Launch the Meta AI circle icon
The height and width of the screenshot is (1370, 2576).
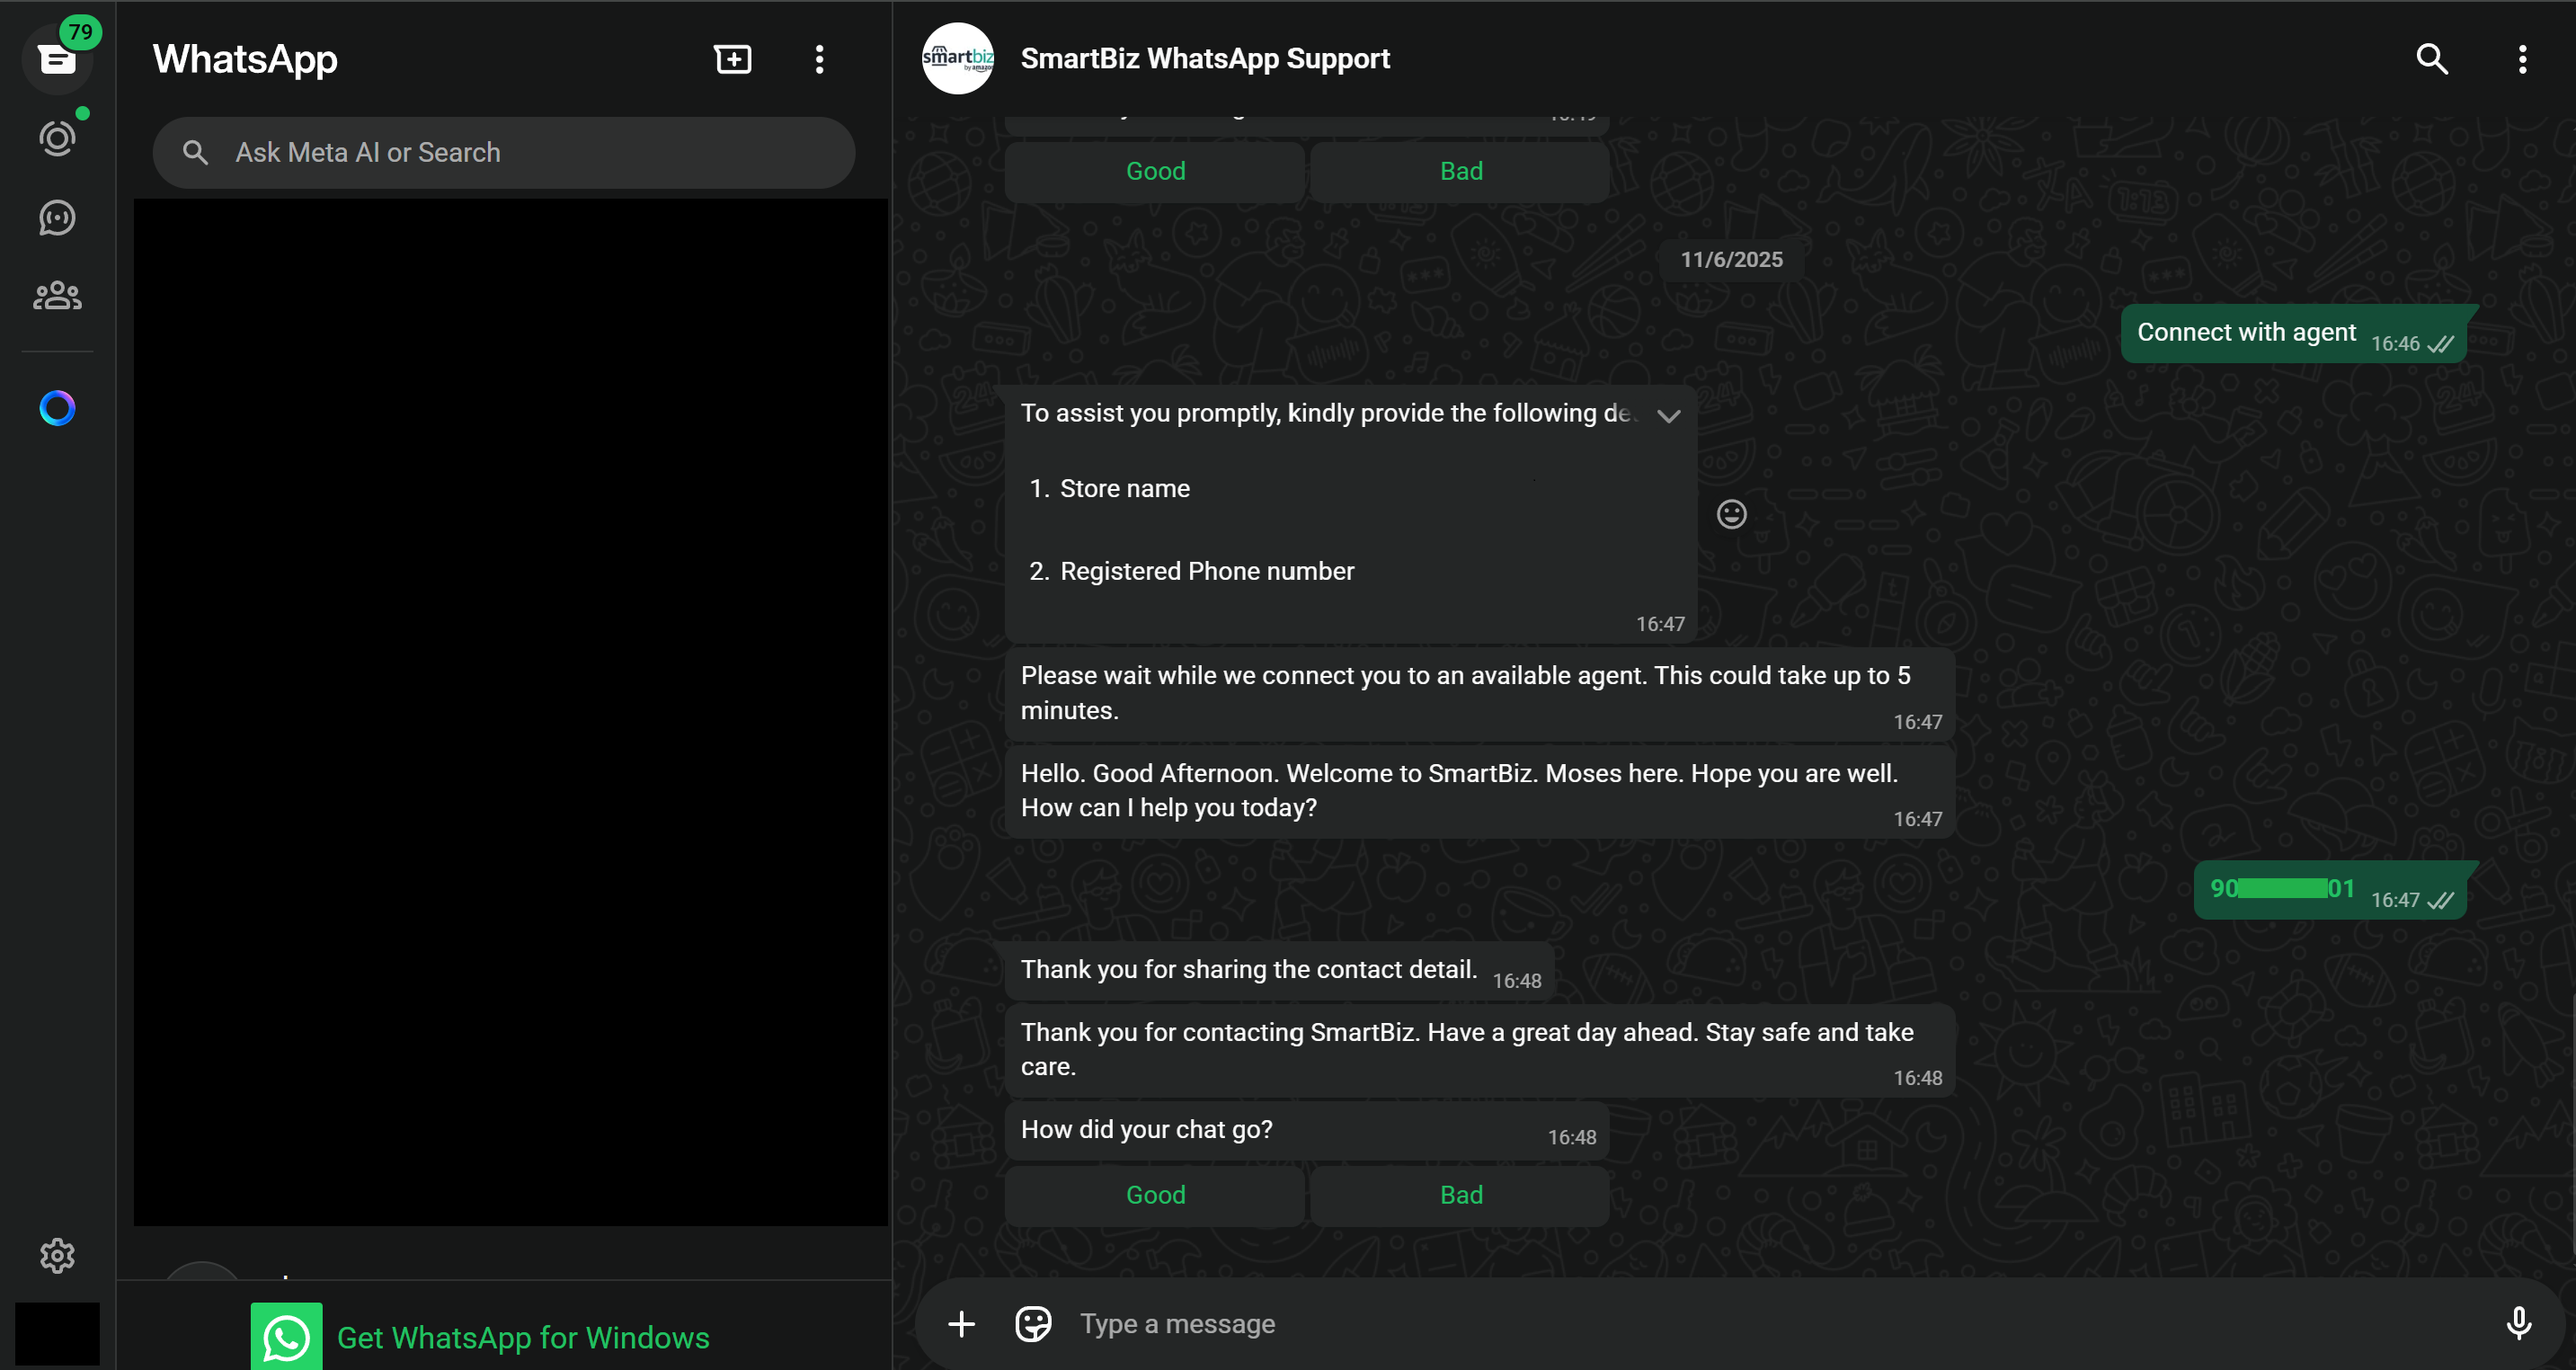tap(57, 408)
